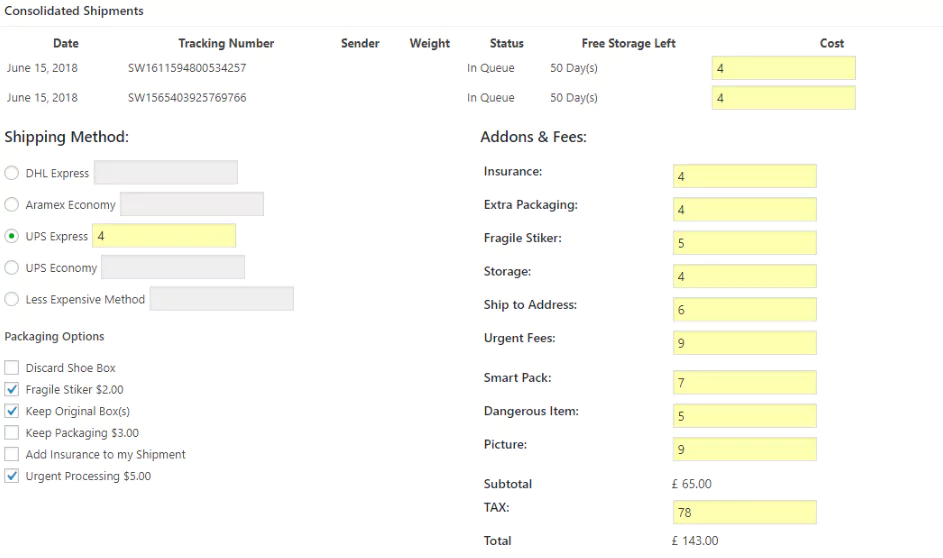The height and width of the screenshot is (558, 943).
Task: Click cost field for shipment SW1565403925769766
Action: (783, 98)
